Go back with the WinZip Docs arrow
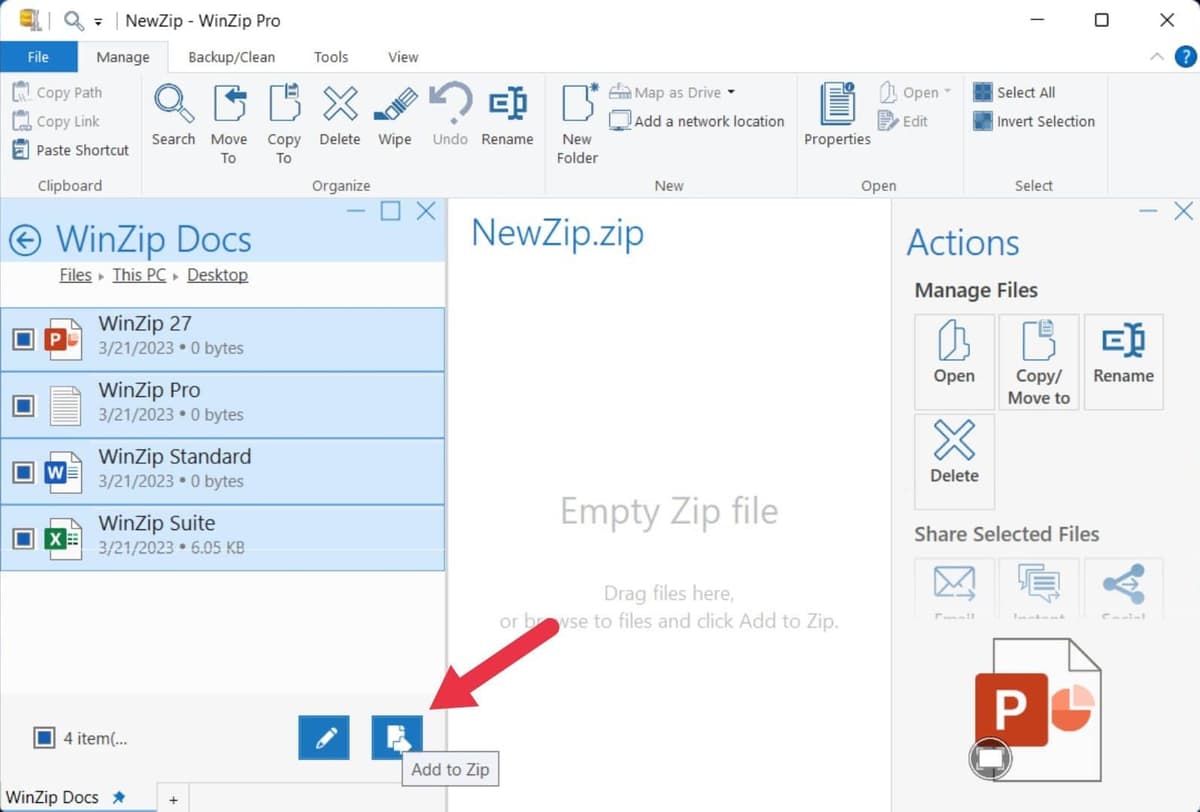The image size is (1200, 812). click(25, 240)
